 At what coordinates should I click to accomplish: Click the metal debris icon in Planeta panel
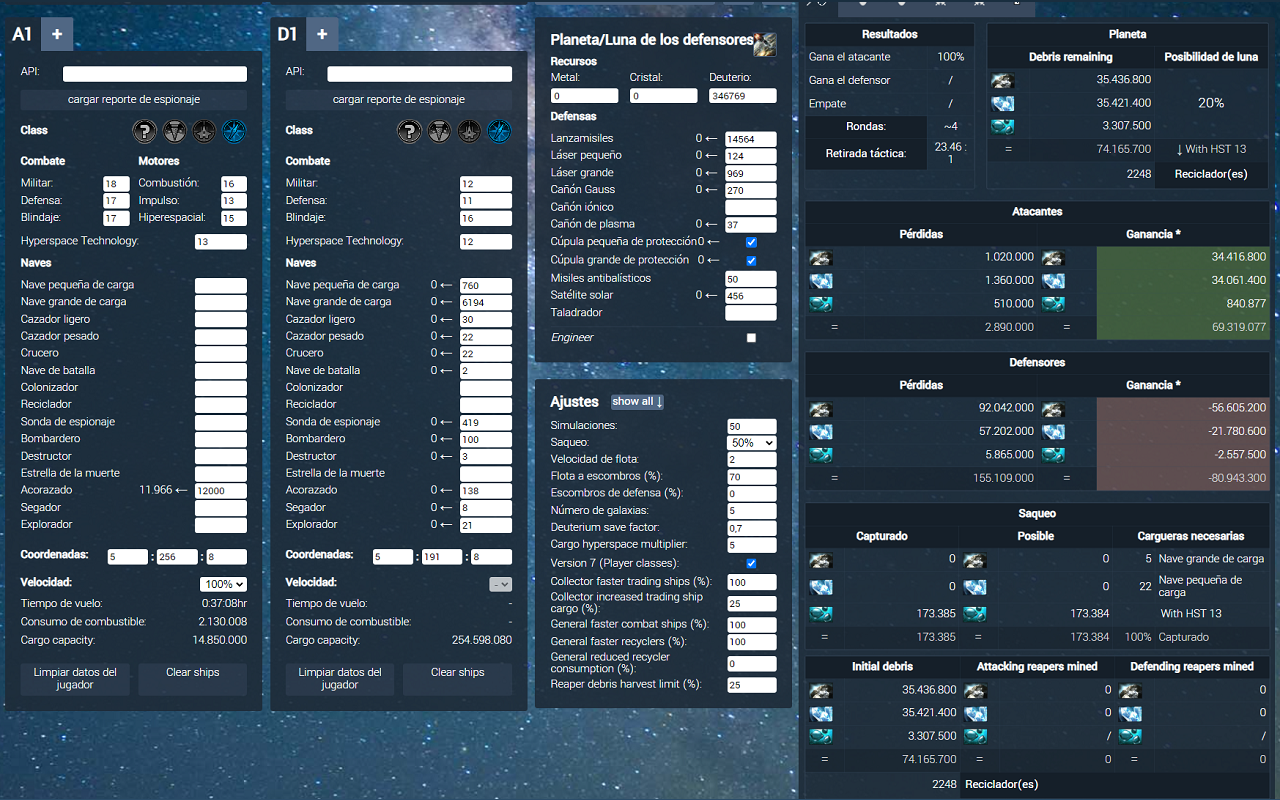[x=1002, y=80]
